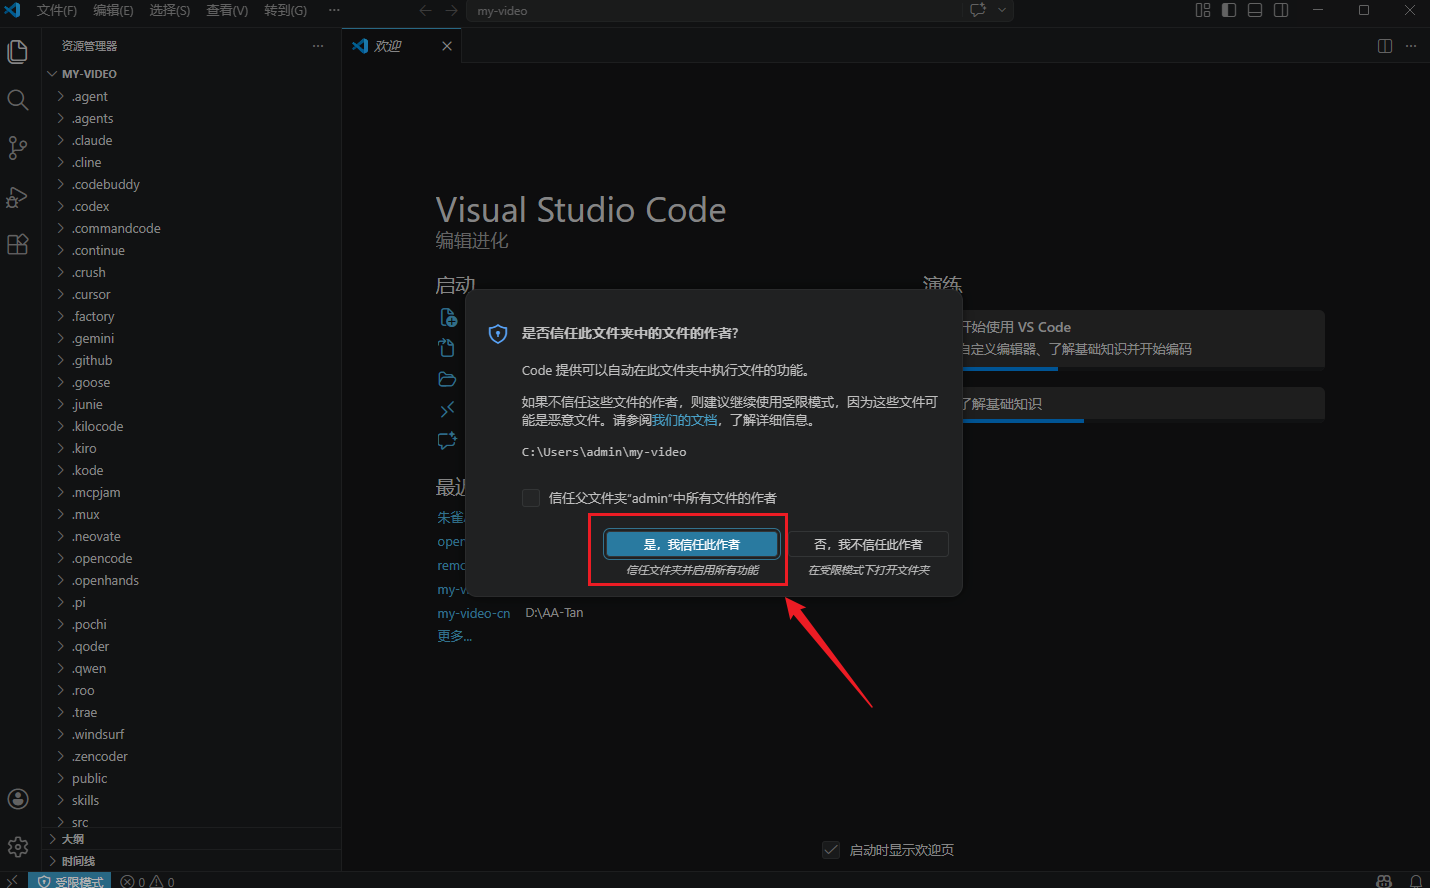Expand the .github folder in explorer
This screenshot has width=1430, height=888.
(92, 361)
